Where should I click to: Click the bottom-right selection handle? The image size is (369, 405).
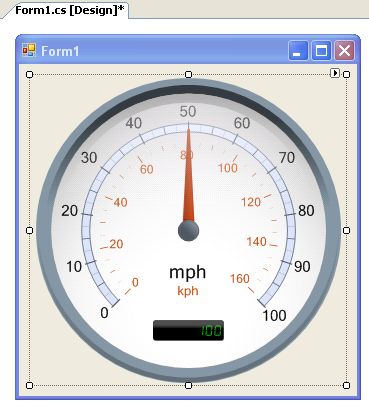coord(347,386)
